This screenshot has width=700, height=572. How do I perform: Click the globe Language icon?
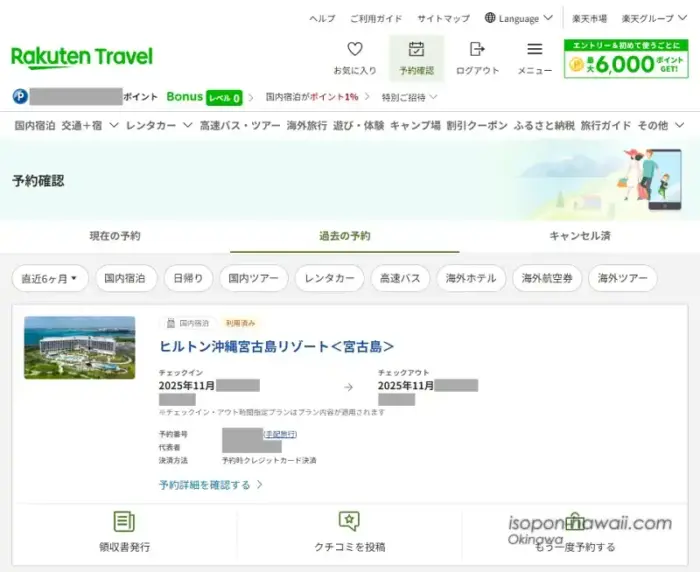click(x=490, y=18)
